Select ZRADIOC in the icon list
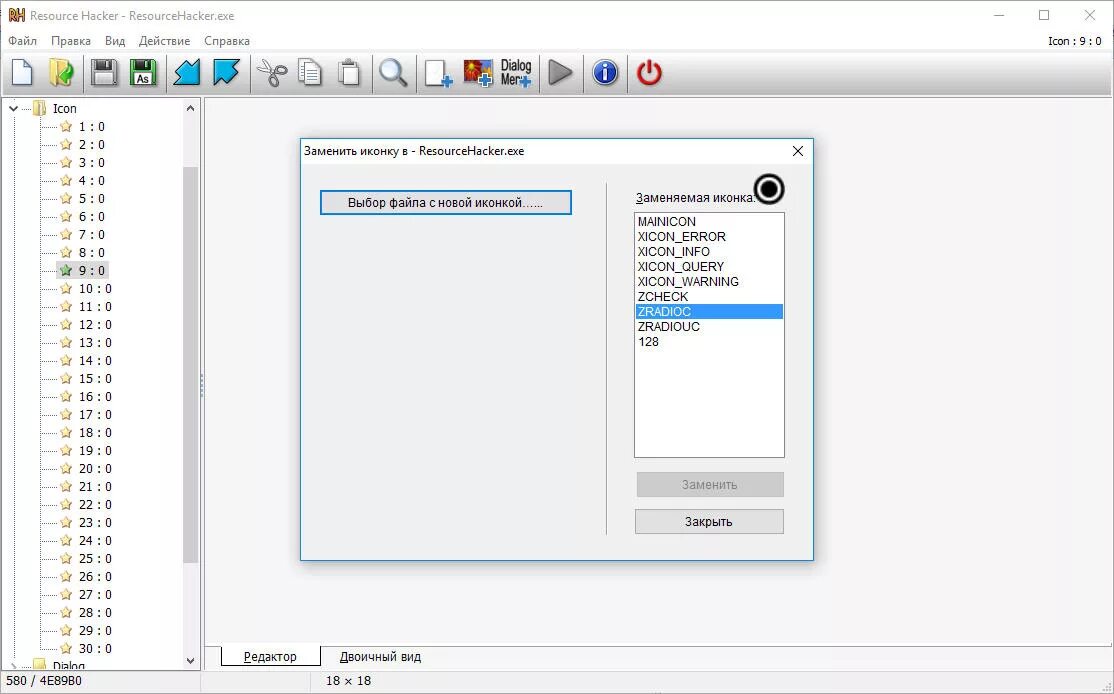The image size is (1114, 694). [709, 311]
